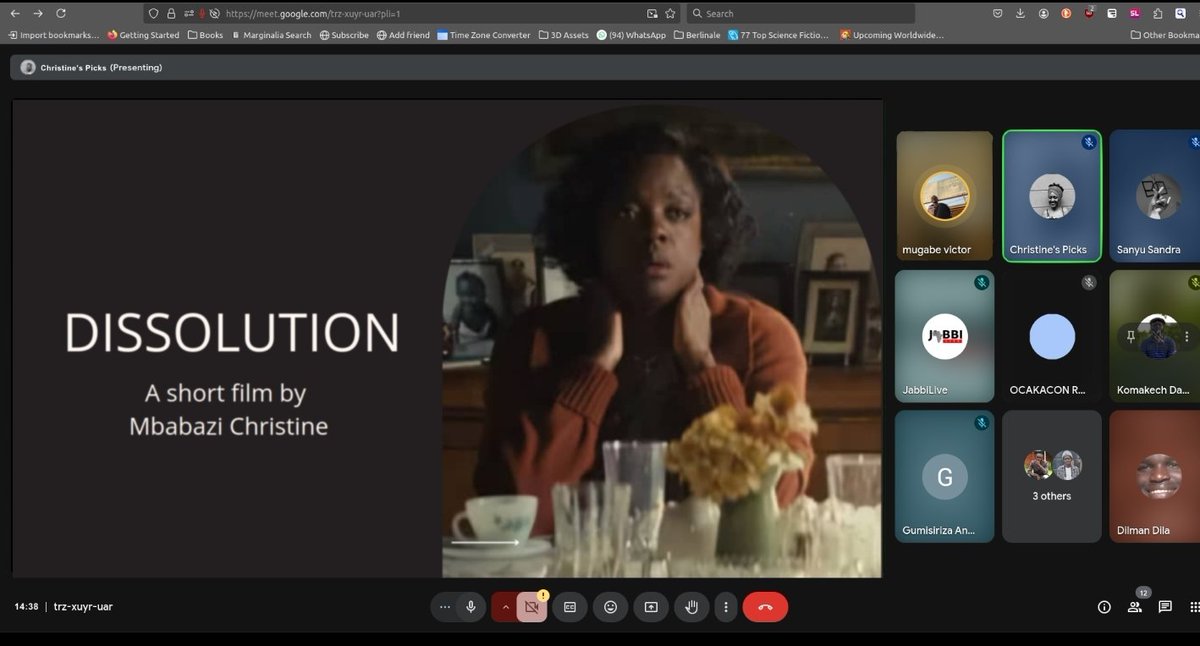Toggle picture-in-picture icon in address bar

click(653, 14)
